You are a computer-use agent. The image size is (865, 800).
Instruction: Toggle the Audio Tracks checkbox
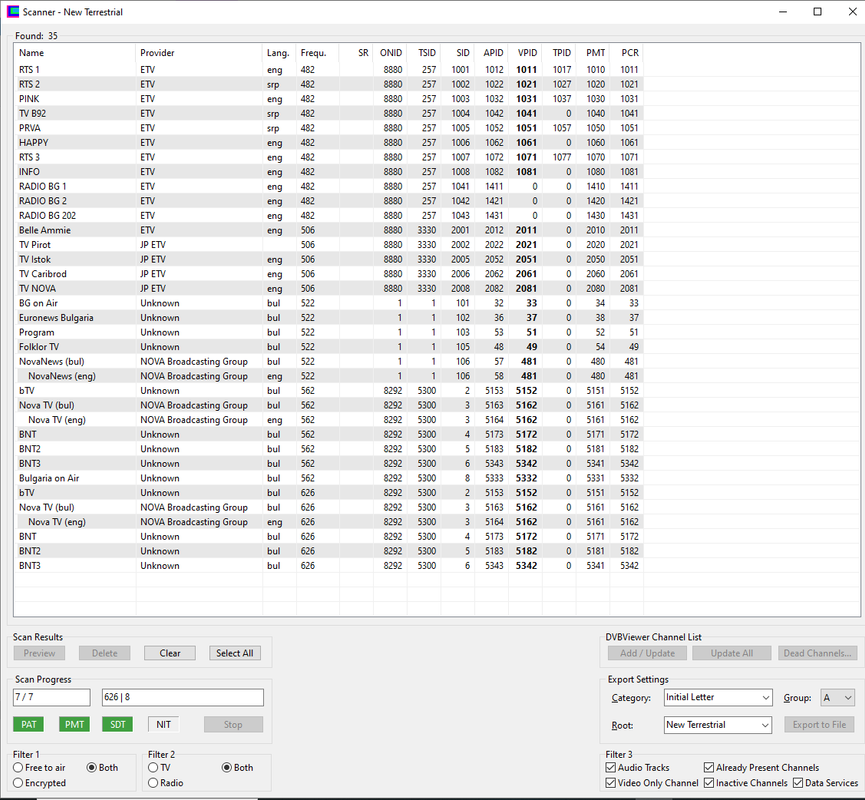pyautogui.click(x=637, y=767)
